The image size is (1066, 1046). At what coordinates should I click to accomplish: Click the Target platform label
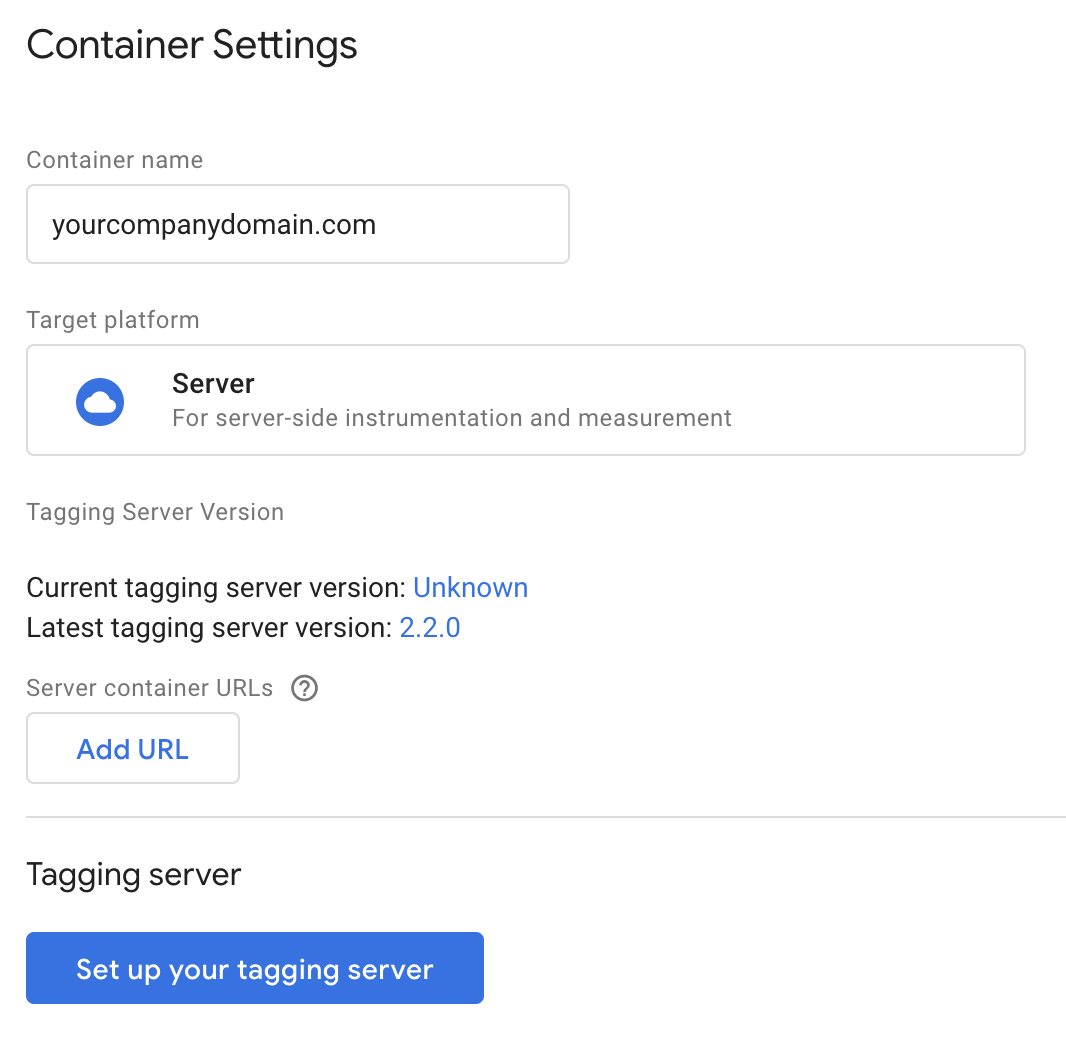113,320
